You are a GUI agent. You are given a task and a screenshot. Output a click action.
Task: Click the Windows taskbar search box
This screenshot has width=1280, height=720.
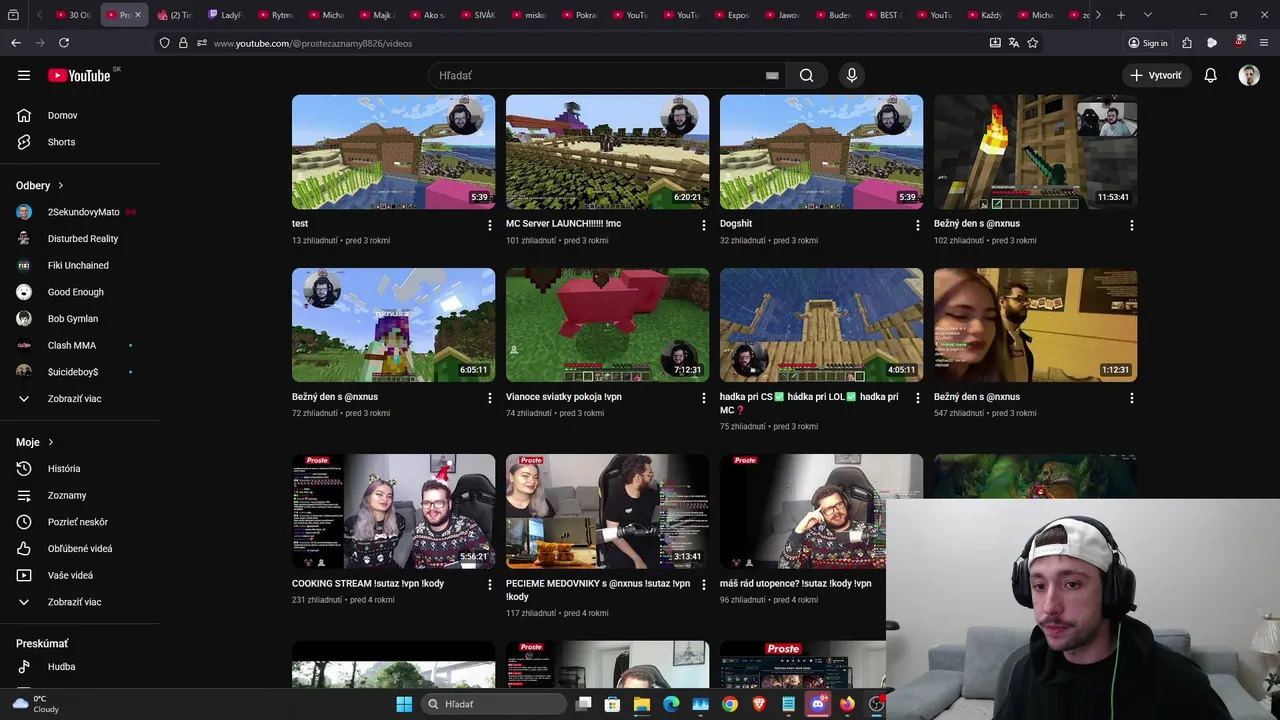(494, 704)
